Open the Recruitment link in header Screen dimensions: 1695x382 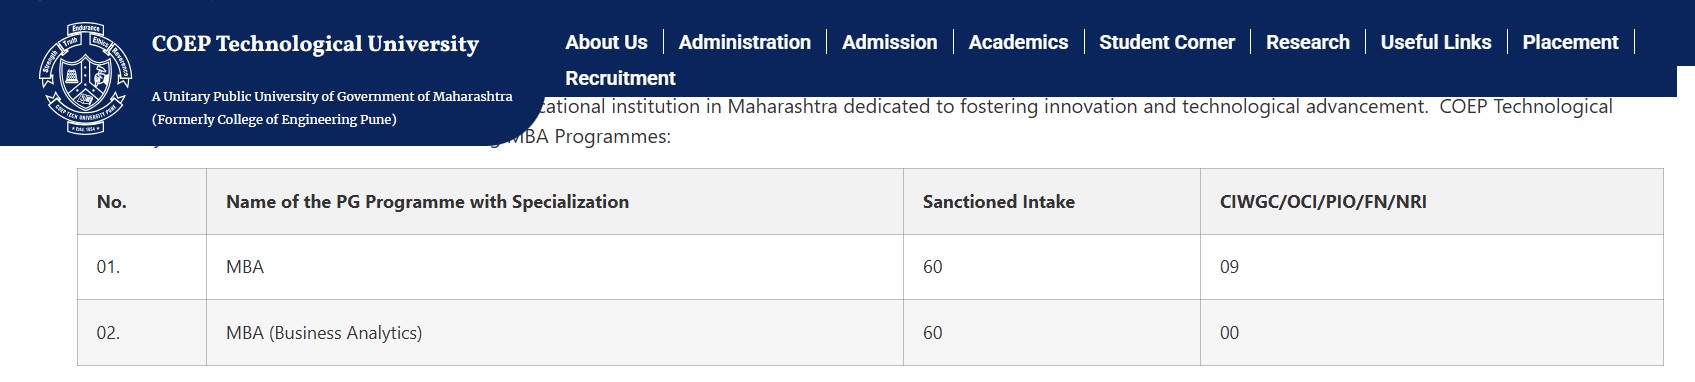(x=620, y=78)
